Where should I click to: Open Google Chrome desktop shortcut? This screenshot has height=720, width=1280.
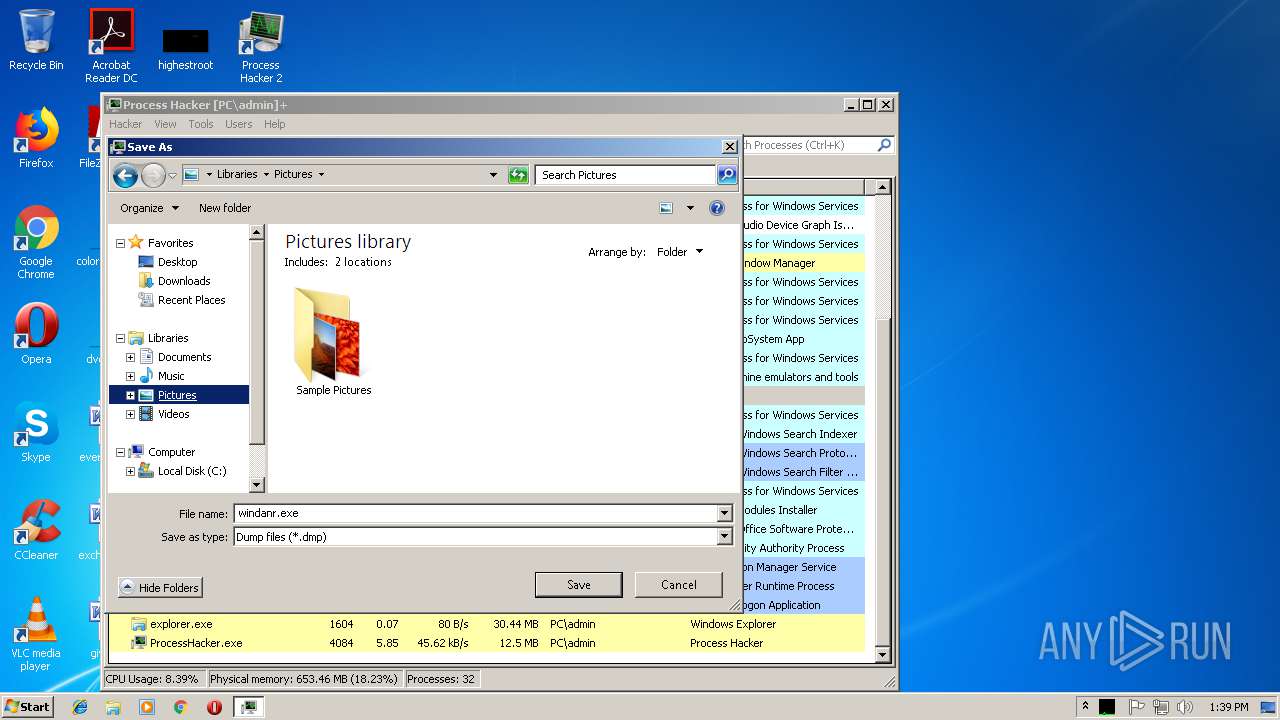pos(36,243)
